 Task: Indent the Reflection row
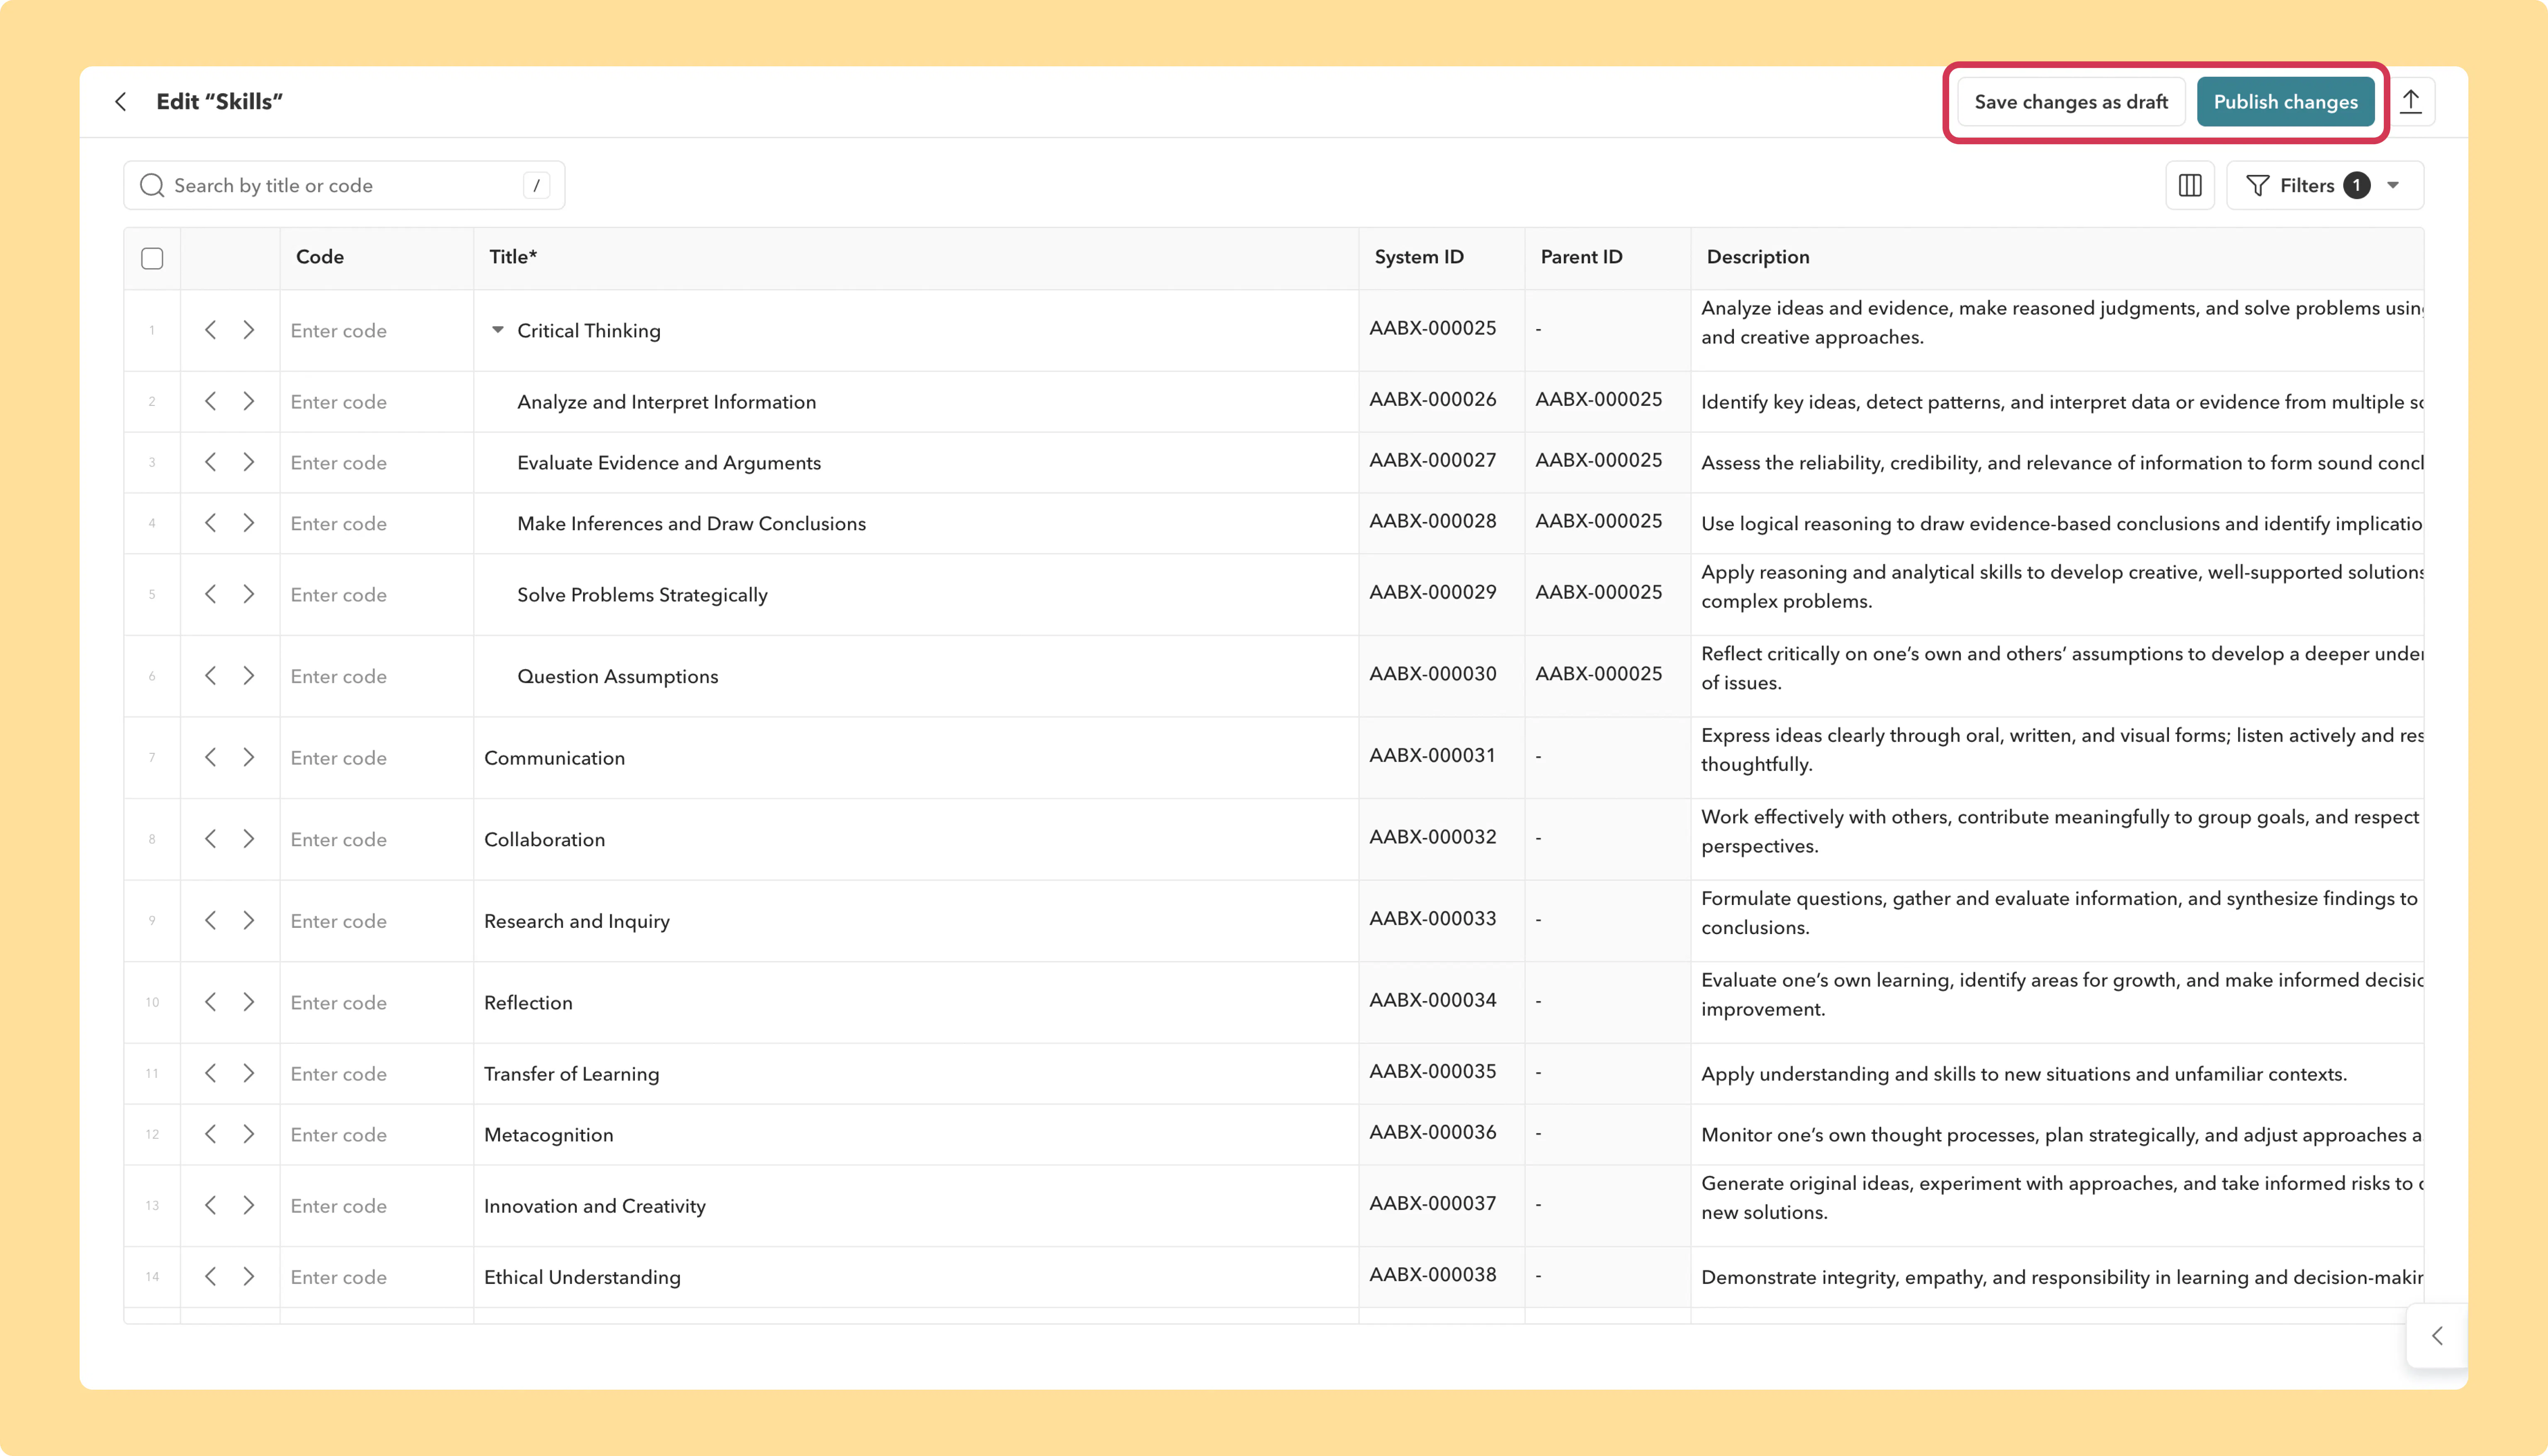(249, 1002)
